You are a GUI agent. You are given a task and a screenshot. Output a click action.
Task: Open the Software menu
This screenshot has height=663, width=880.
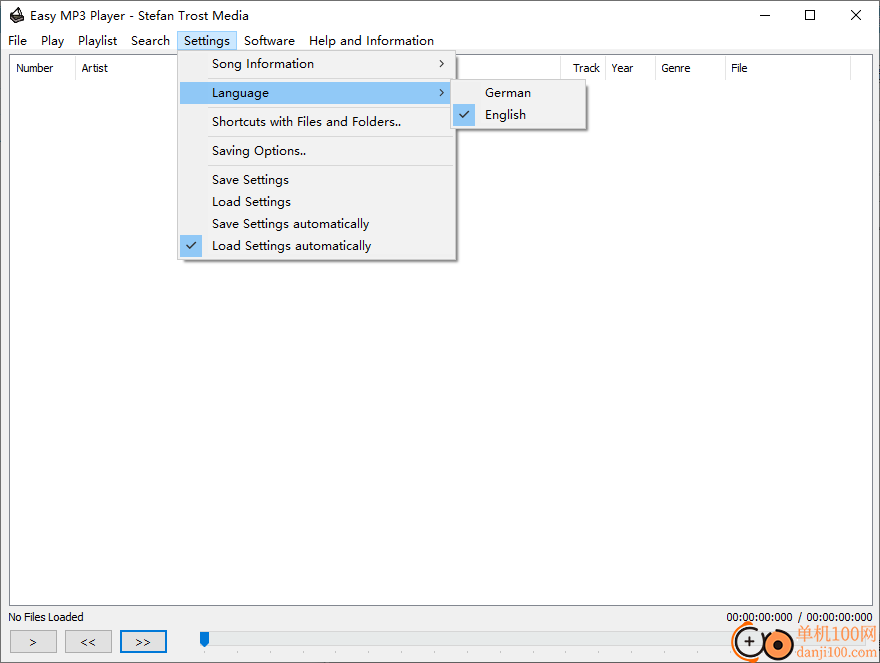click(x=269, y=40)
